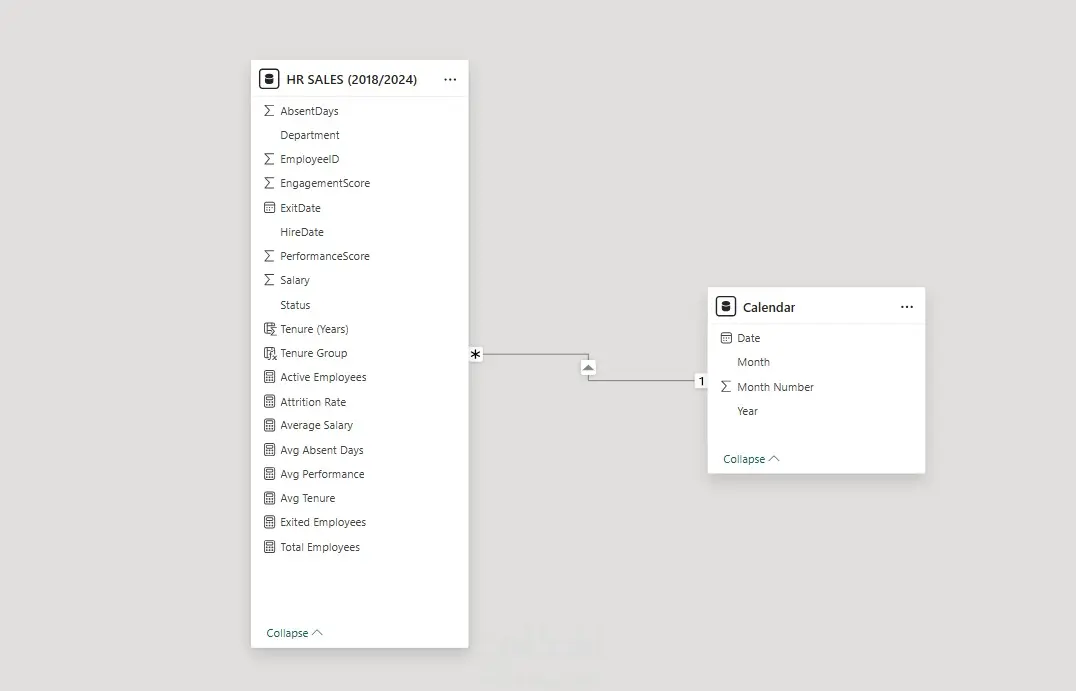Click the many-side asterisk relationship marker

pos(476,354)
